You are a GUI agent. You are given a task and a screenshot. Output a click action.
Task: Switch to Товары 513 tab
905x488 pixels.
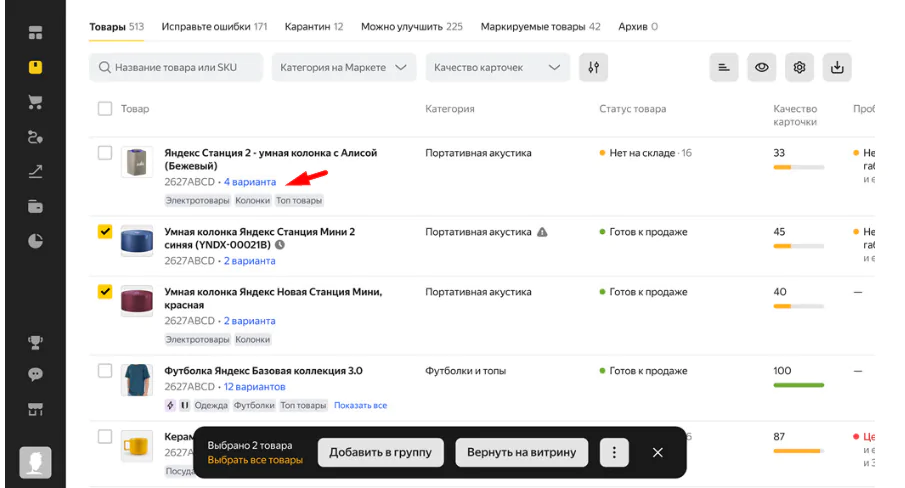[x=117, y=27]
